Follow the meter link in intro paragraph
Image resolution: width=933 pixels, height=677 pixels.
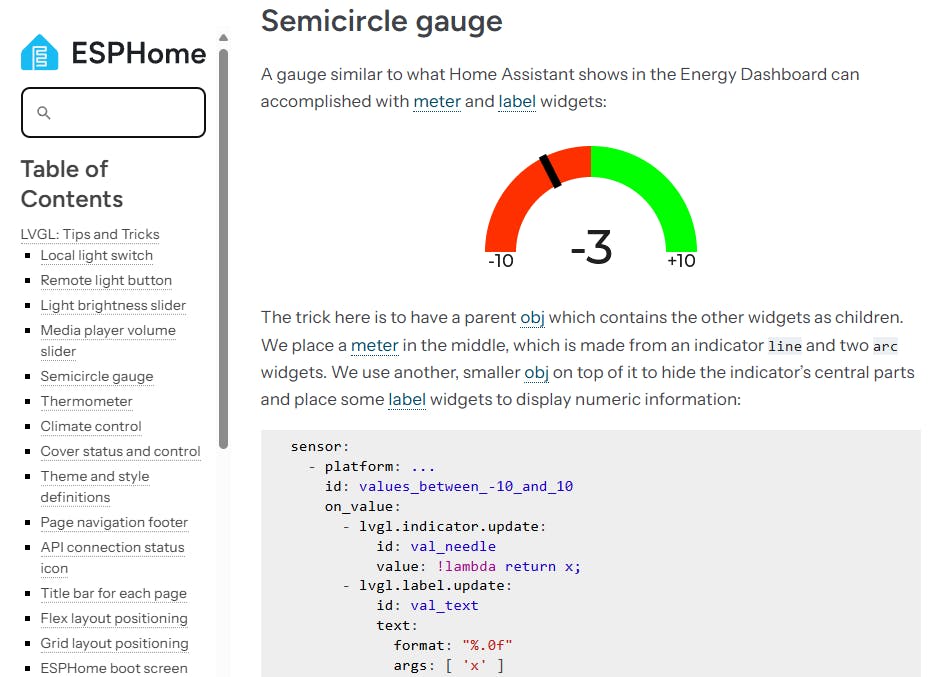[437, 101]
